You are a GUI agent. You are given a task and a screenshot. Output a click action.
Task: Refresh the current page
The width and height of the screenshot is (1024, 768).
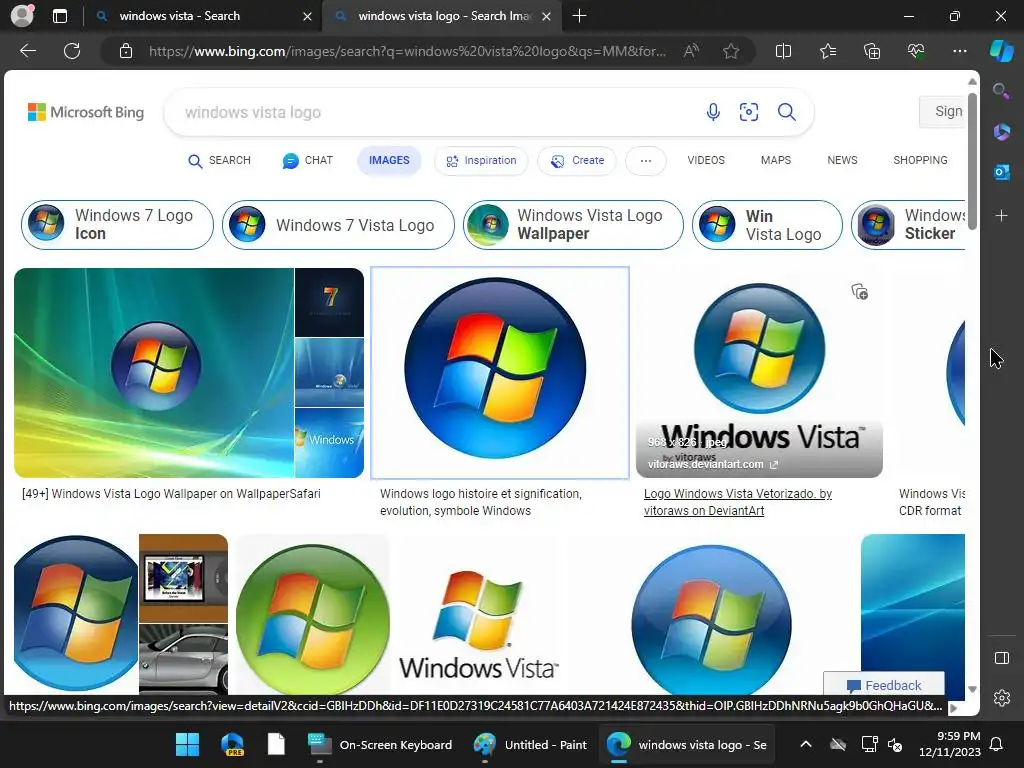coord(72,51)
